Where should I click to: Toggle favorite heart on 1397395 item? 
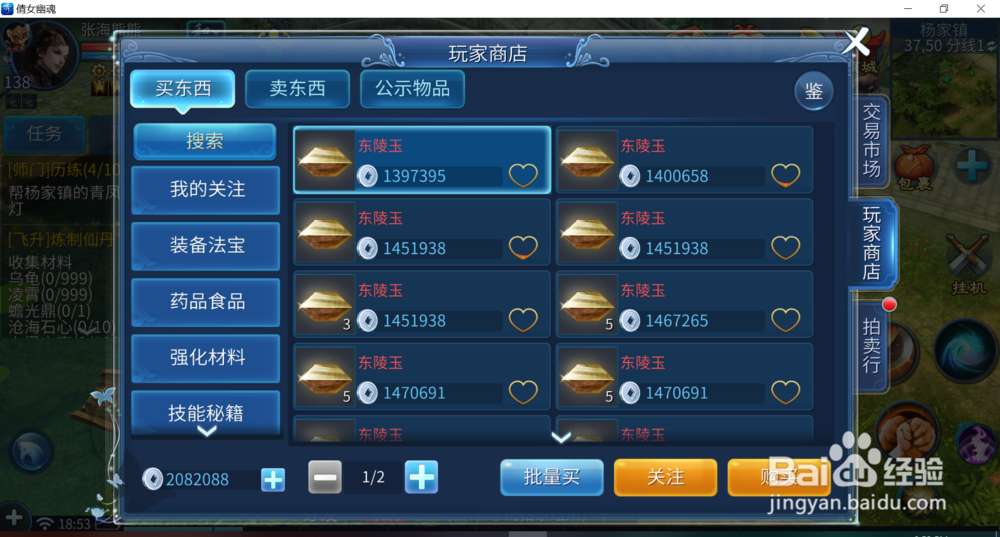coord(523,175)
